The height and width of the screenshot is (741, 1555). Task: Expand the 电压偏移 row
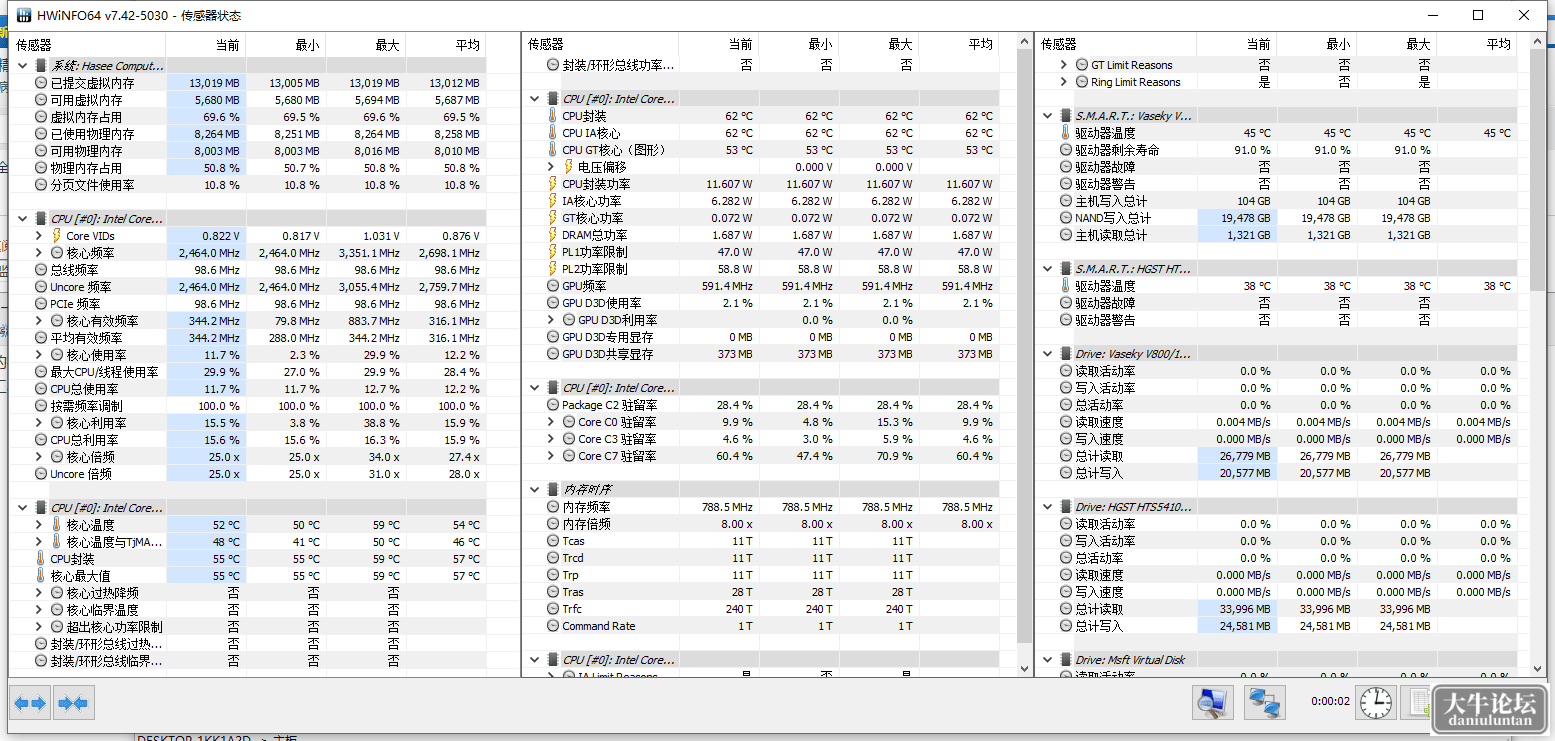click(550, 167)
